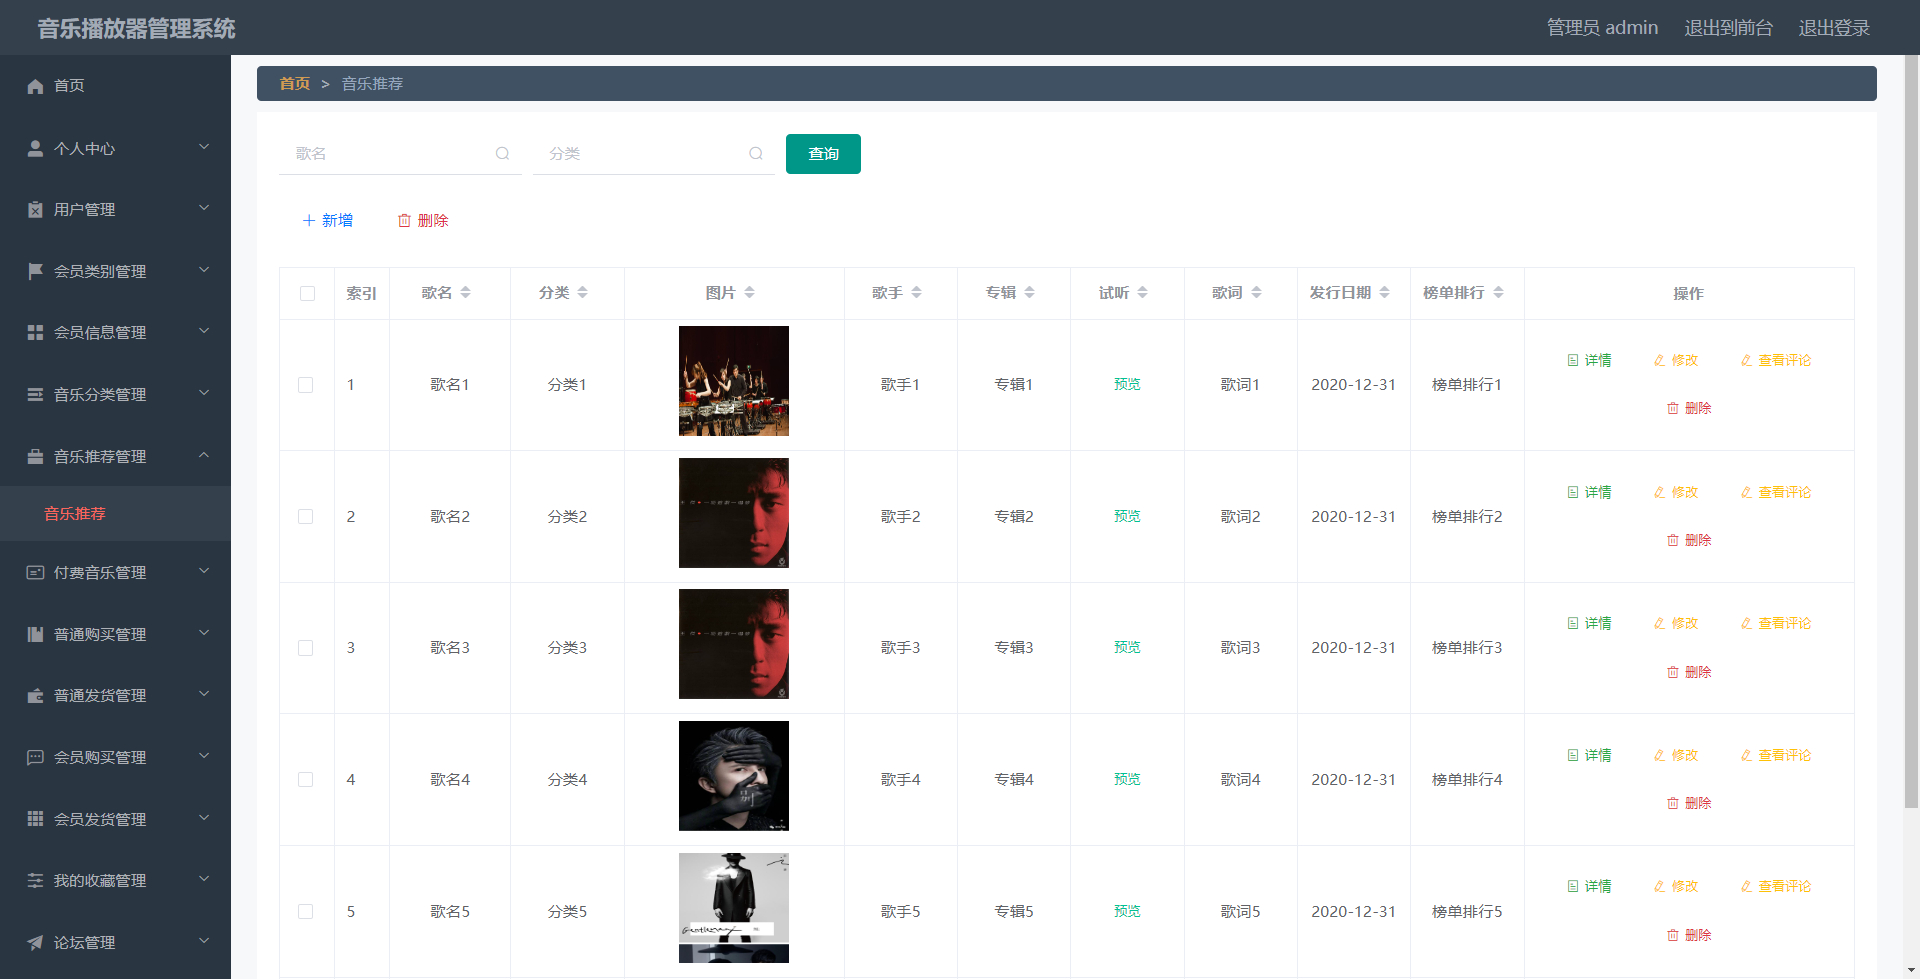This screenshot has width=1920, height=979.
Task: Click the album thumbnail for 歌名1
Action: click(733, 381)
